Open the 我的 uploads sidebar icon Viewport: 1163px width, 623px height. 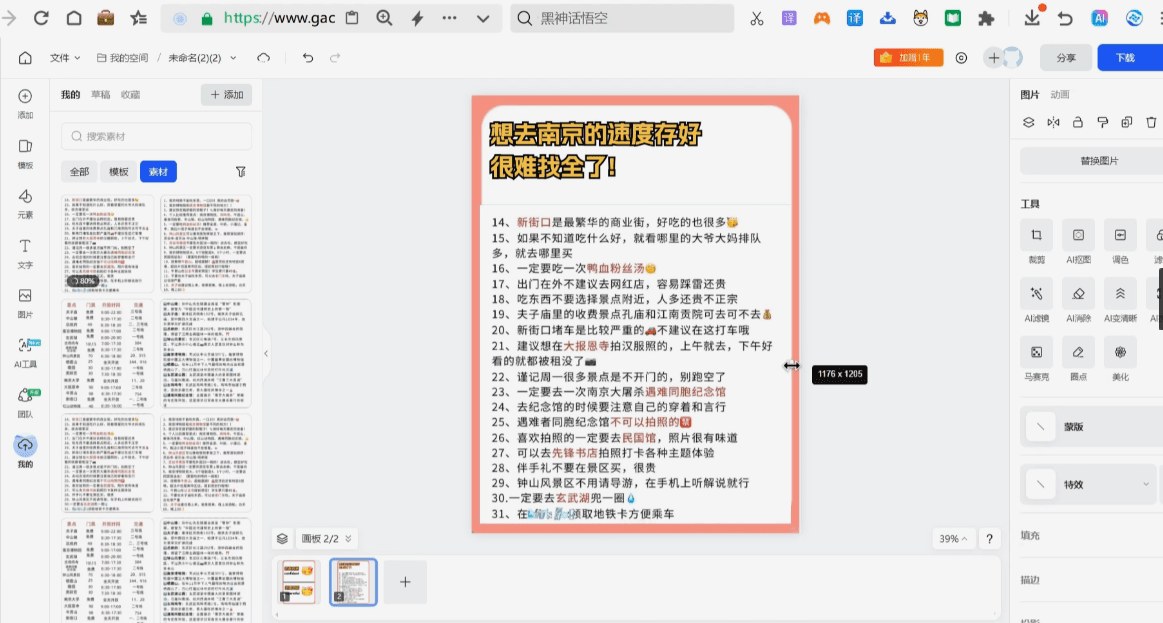(25, 450)
